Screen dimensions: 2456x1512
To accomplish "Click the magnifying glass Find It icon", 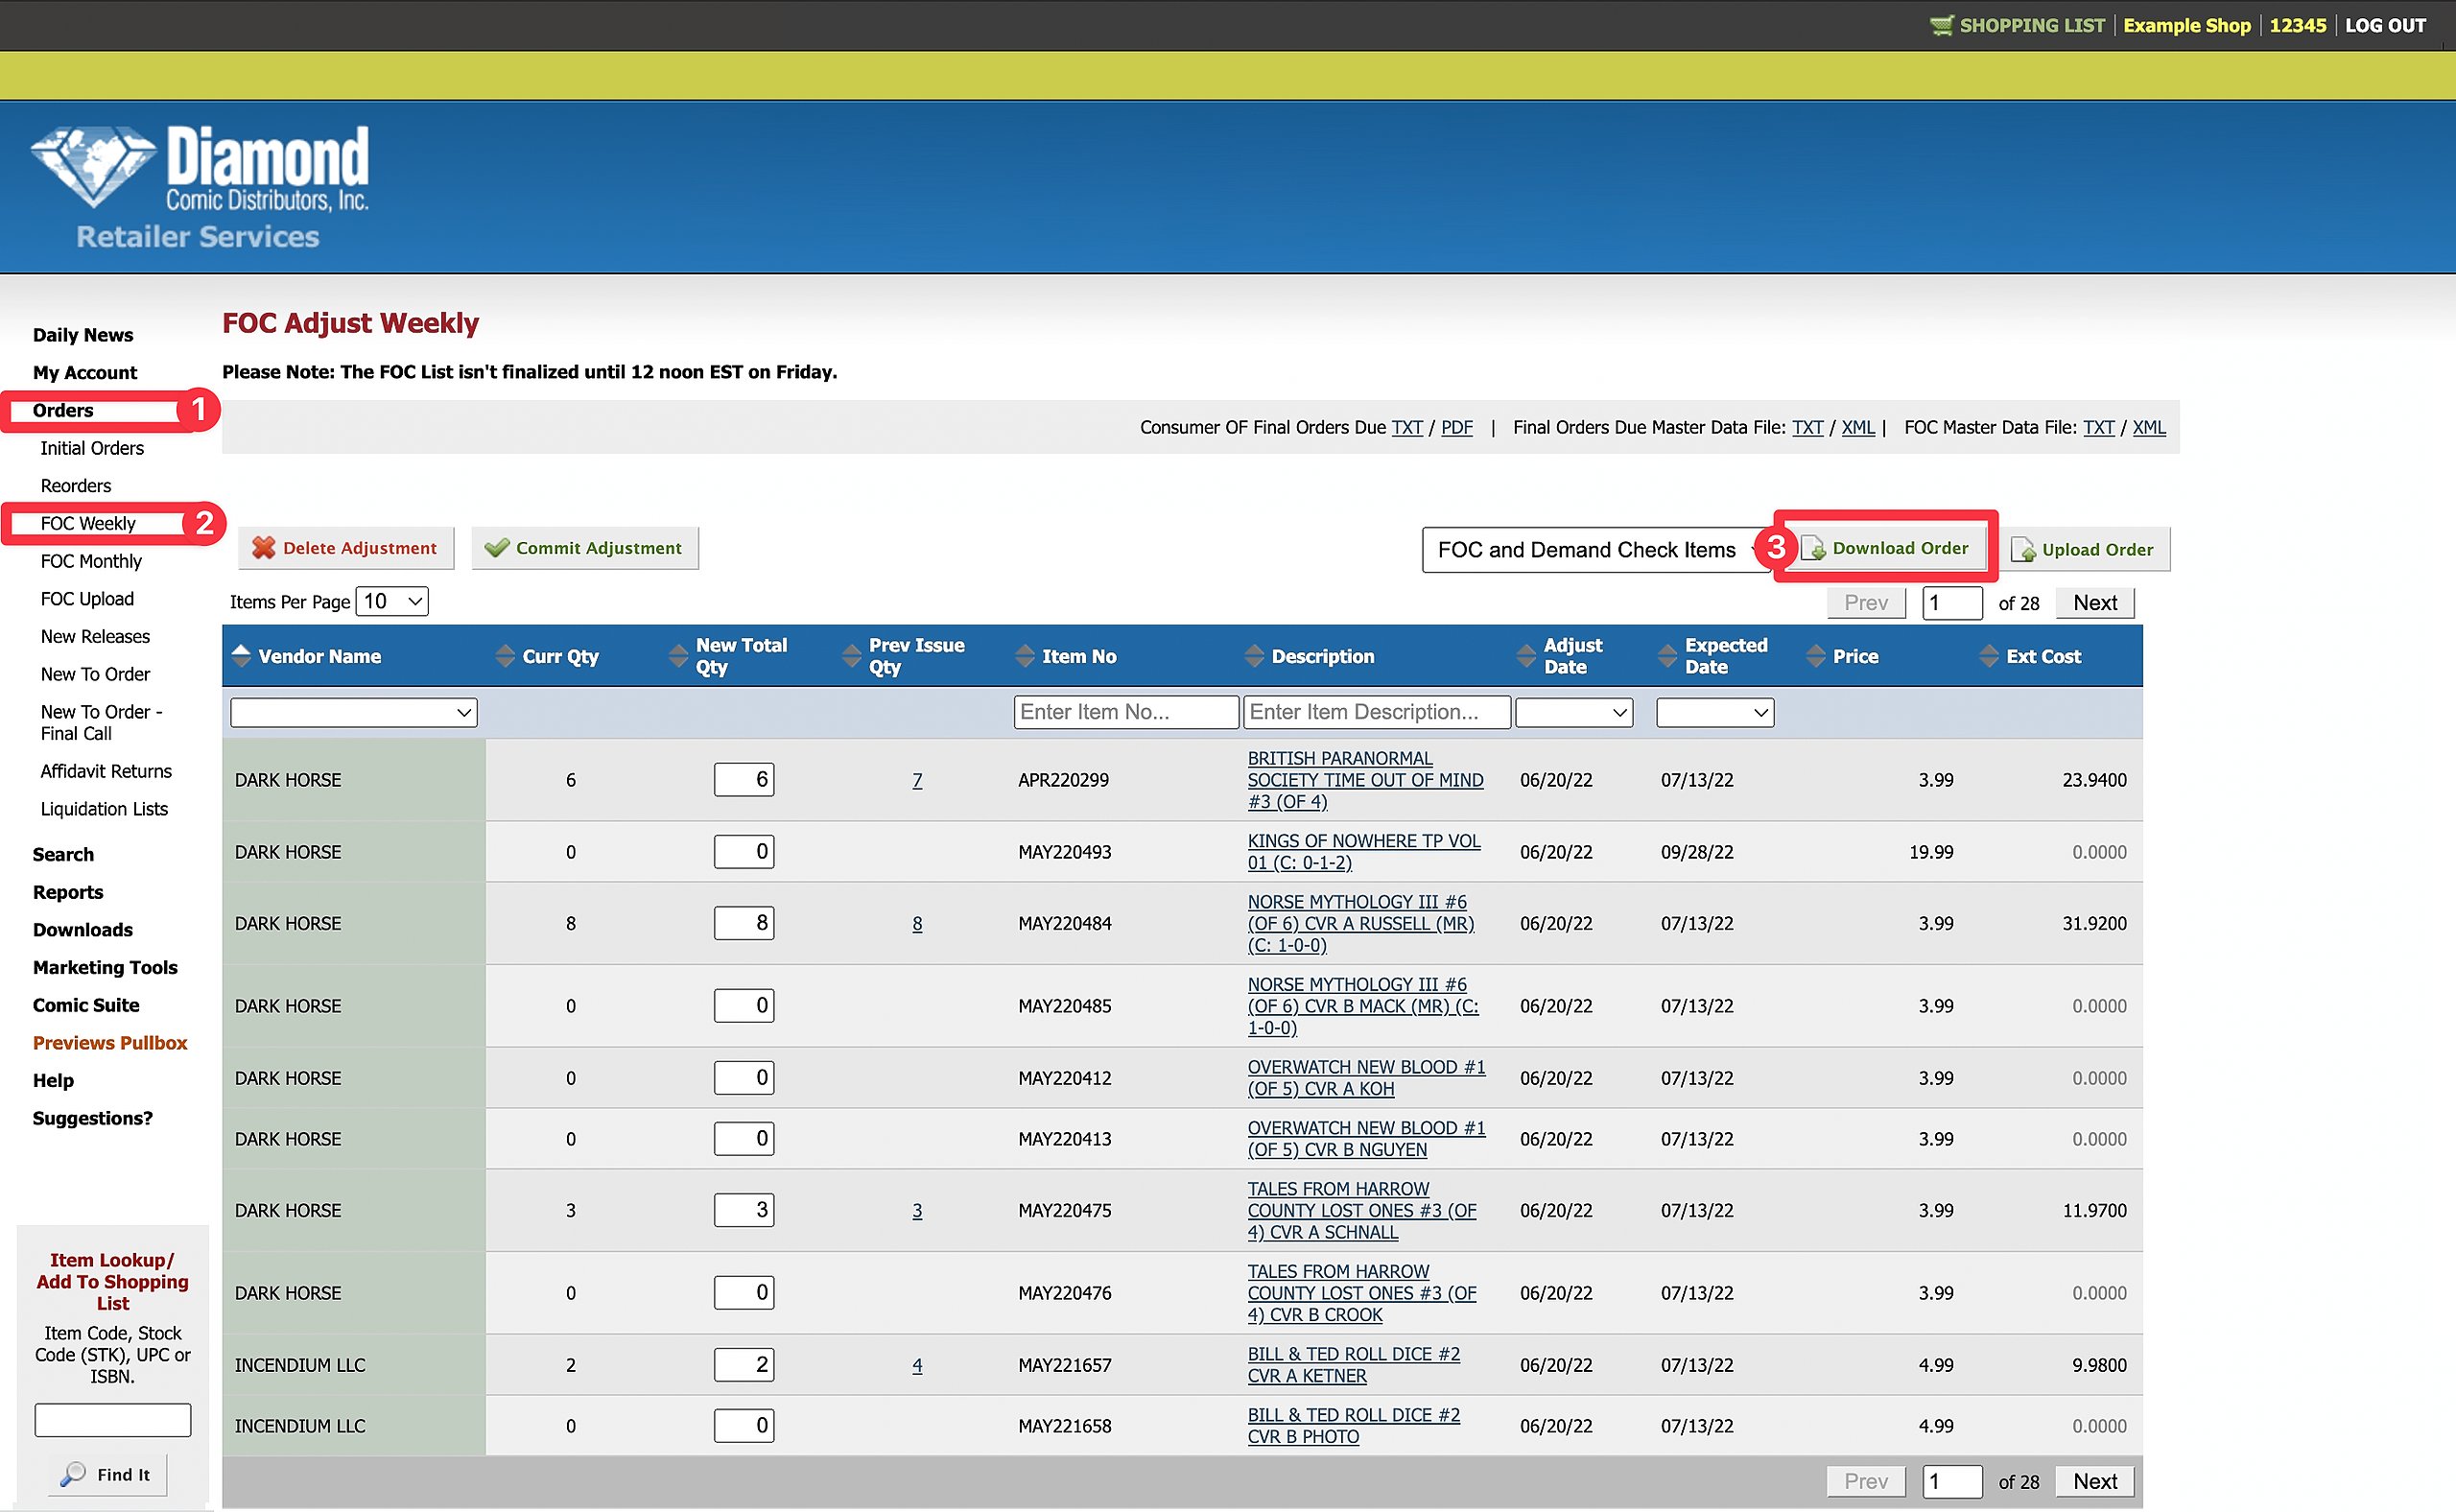I will pos(73,1474).
